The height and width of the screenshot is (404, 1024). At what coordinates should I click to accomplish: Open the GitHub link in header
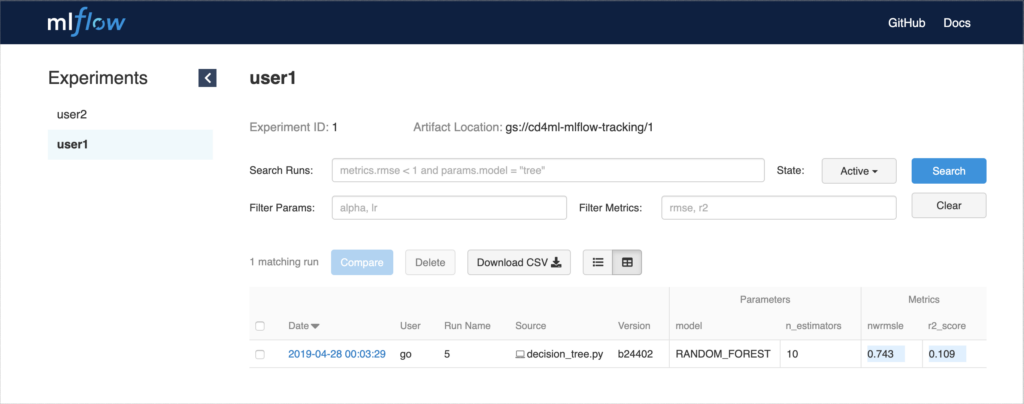[906, 23]
